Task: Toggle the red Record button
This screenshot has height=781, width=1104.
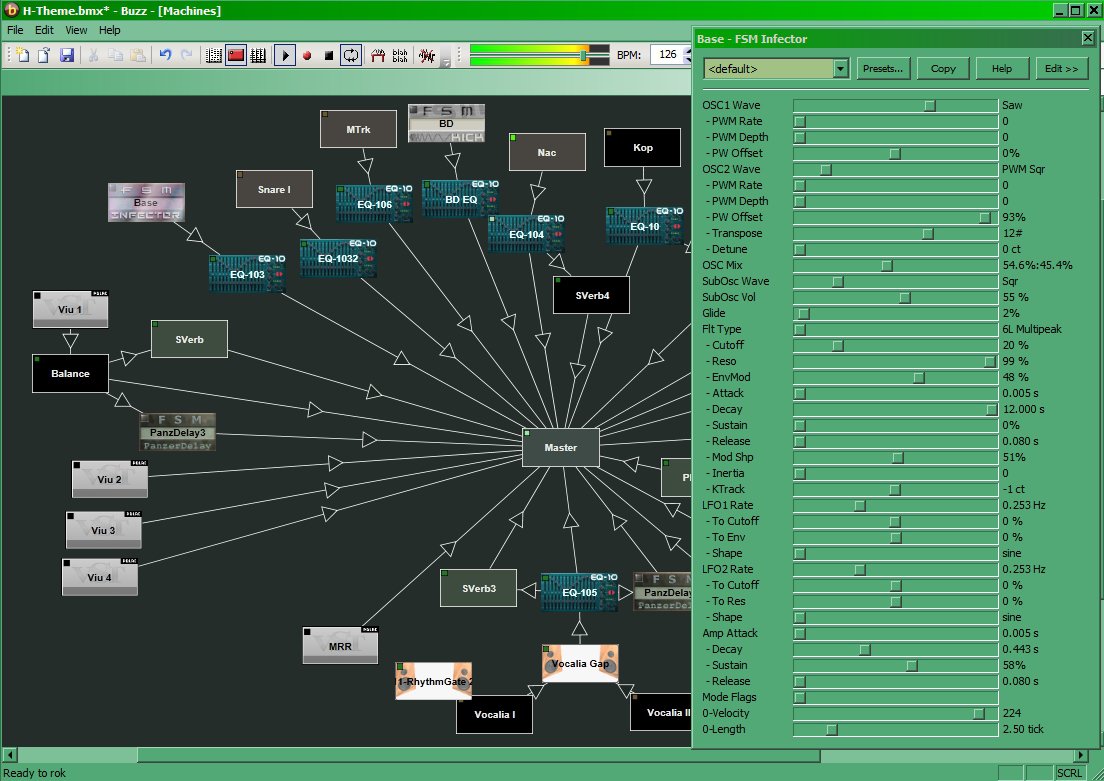Action: pyautogui.click(x=307, y=55)
